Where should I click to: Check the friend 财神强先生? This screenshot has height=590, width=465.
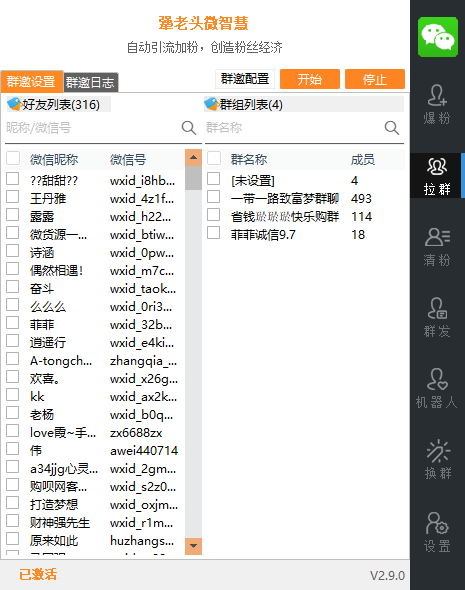coord(13,521)
